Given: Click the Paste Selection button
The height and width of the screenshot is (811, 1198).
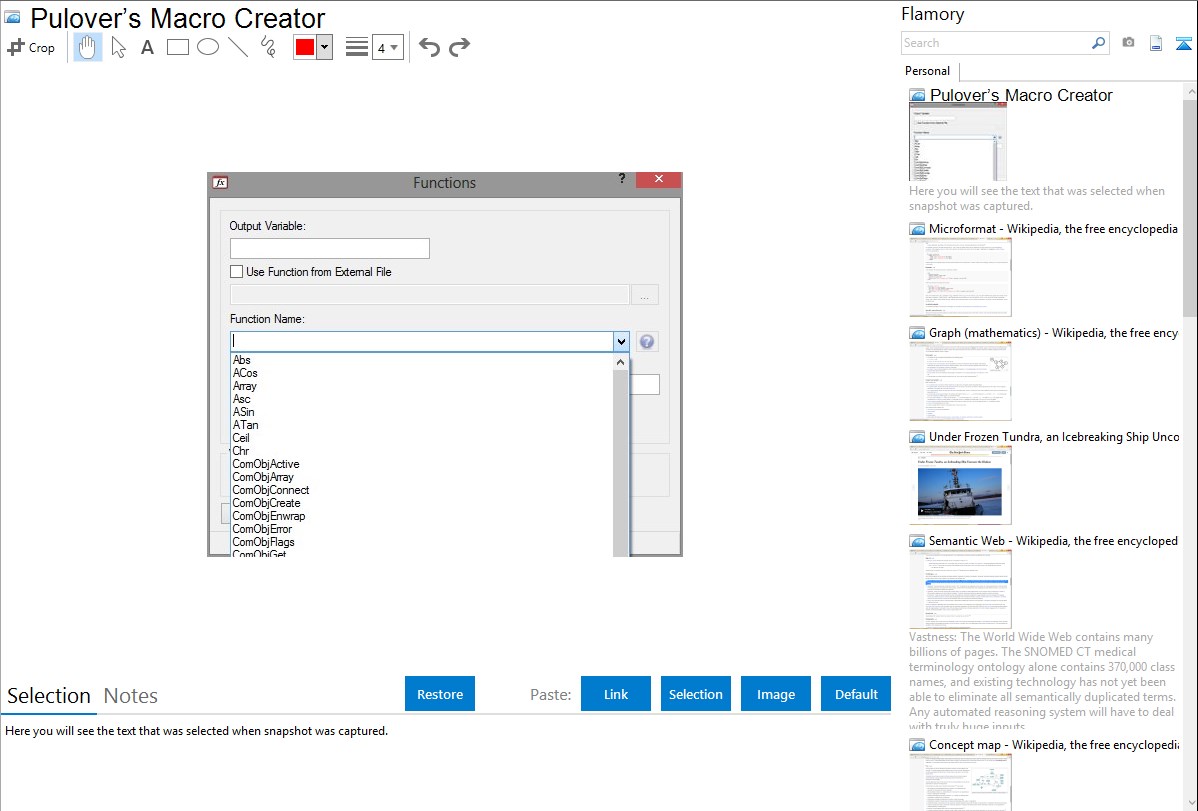Looking at the screenshot, I should coord(695,694).
